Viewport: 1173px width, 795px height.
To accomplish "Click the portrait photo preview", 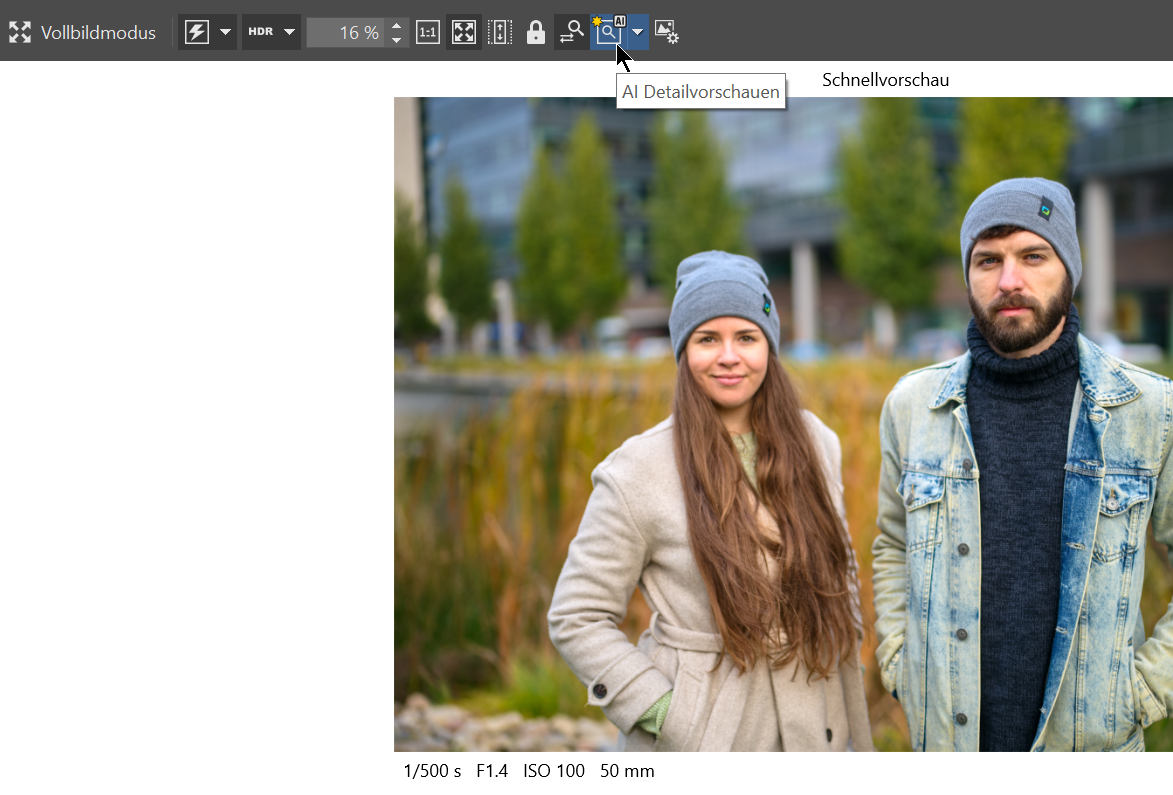I will pos(783,424).
